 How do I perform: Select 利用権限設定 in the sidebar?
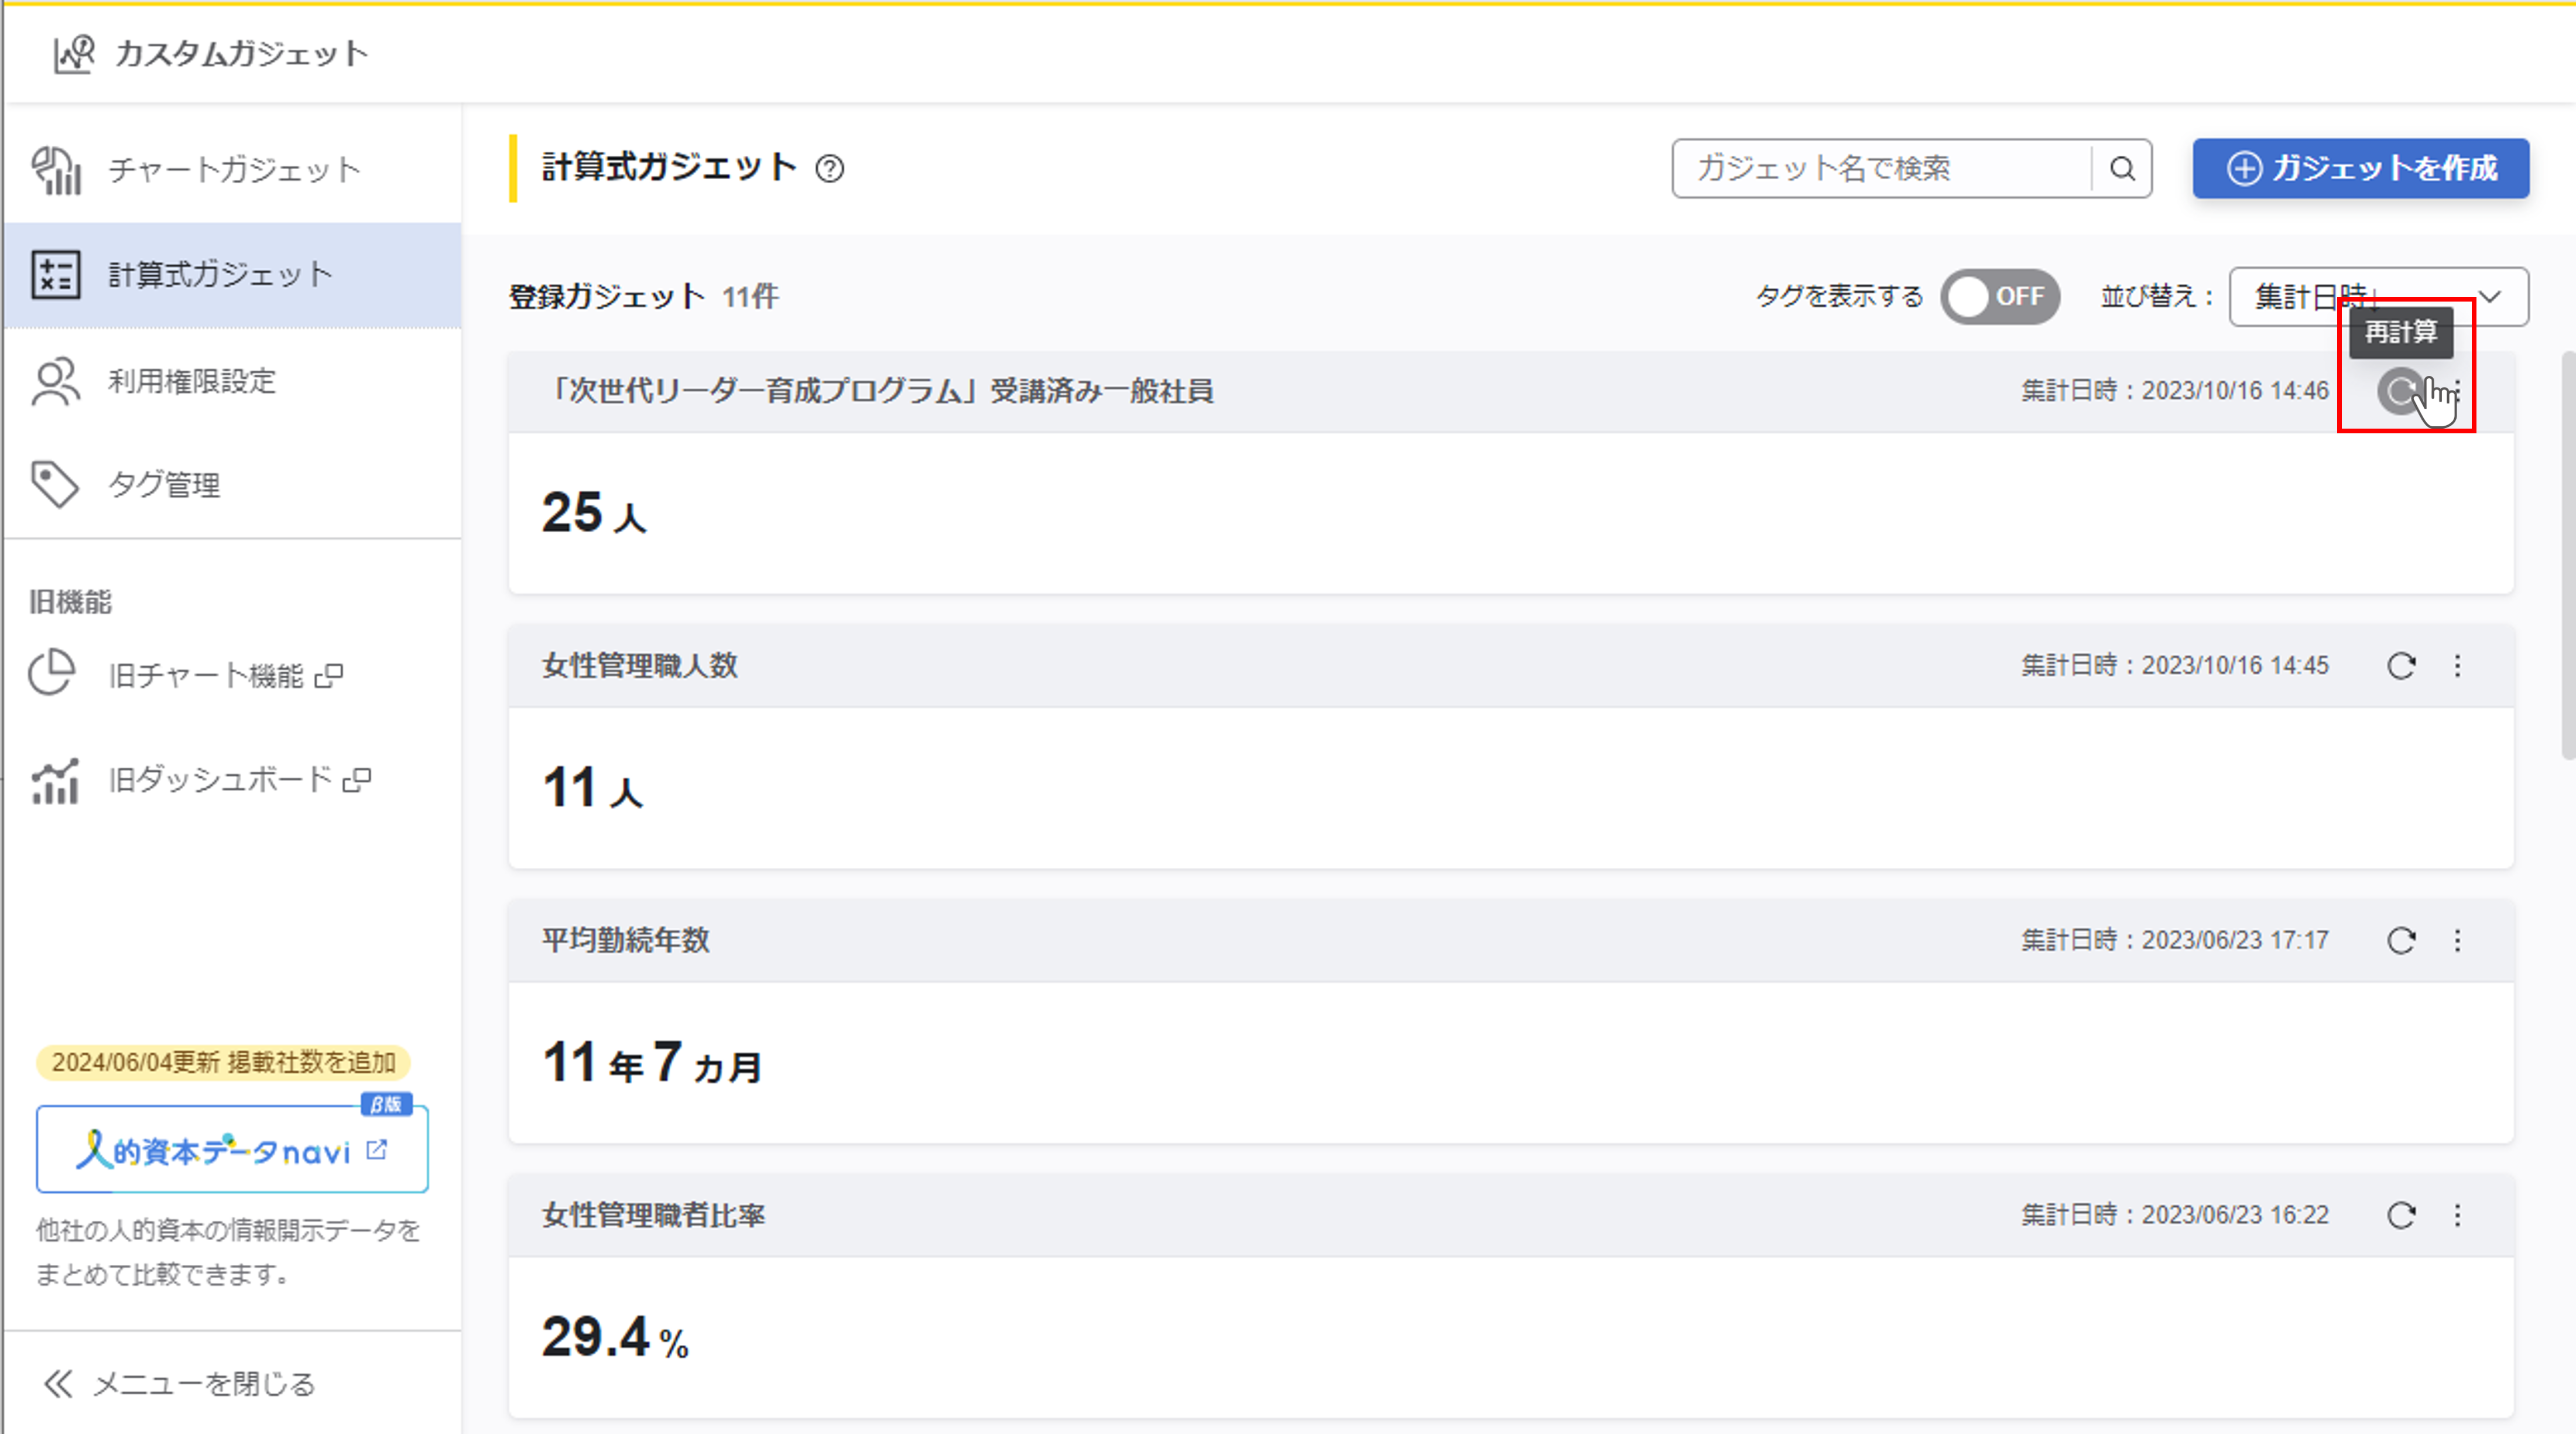pos(192,381)
